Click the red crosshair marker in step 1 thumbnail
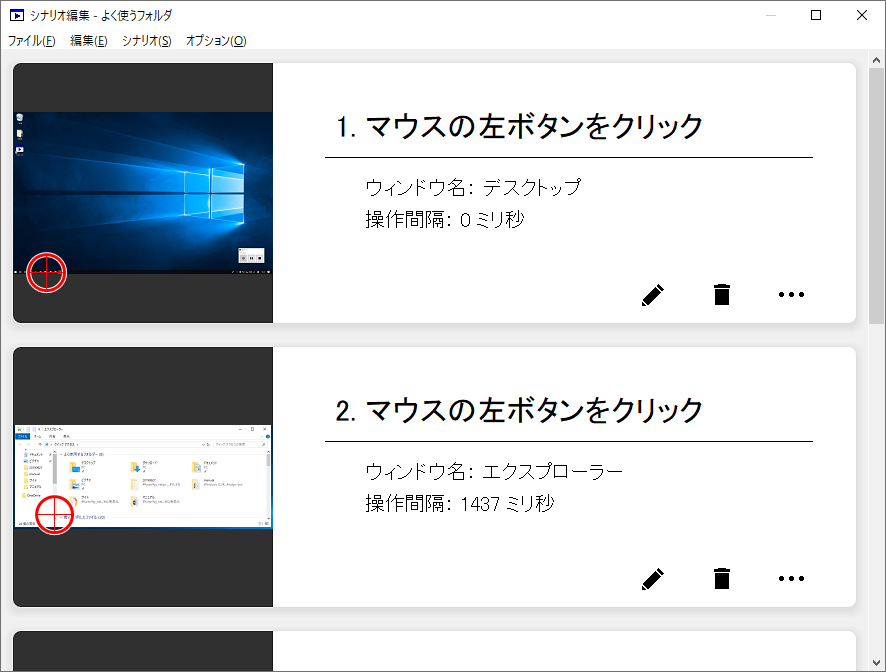Screen dimensions: 886x672 click(x=46, y=271)
